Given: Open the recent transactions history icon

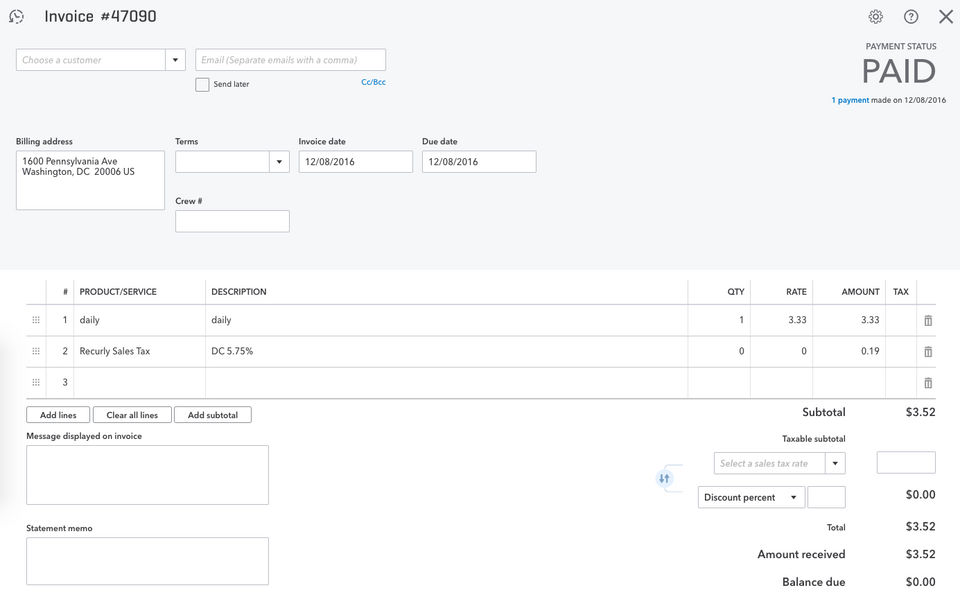Looking at the screenshot, I should point(16,17).
